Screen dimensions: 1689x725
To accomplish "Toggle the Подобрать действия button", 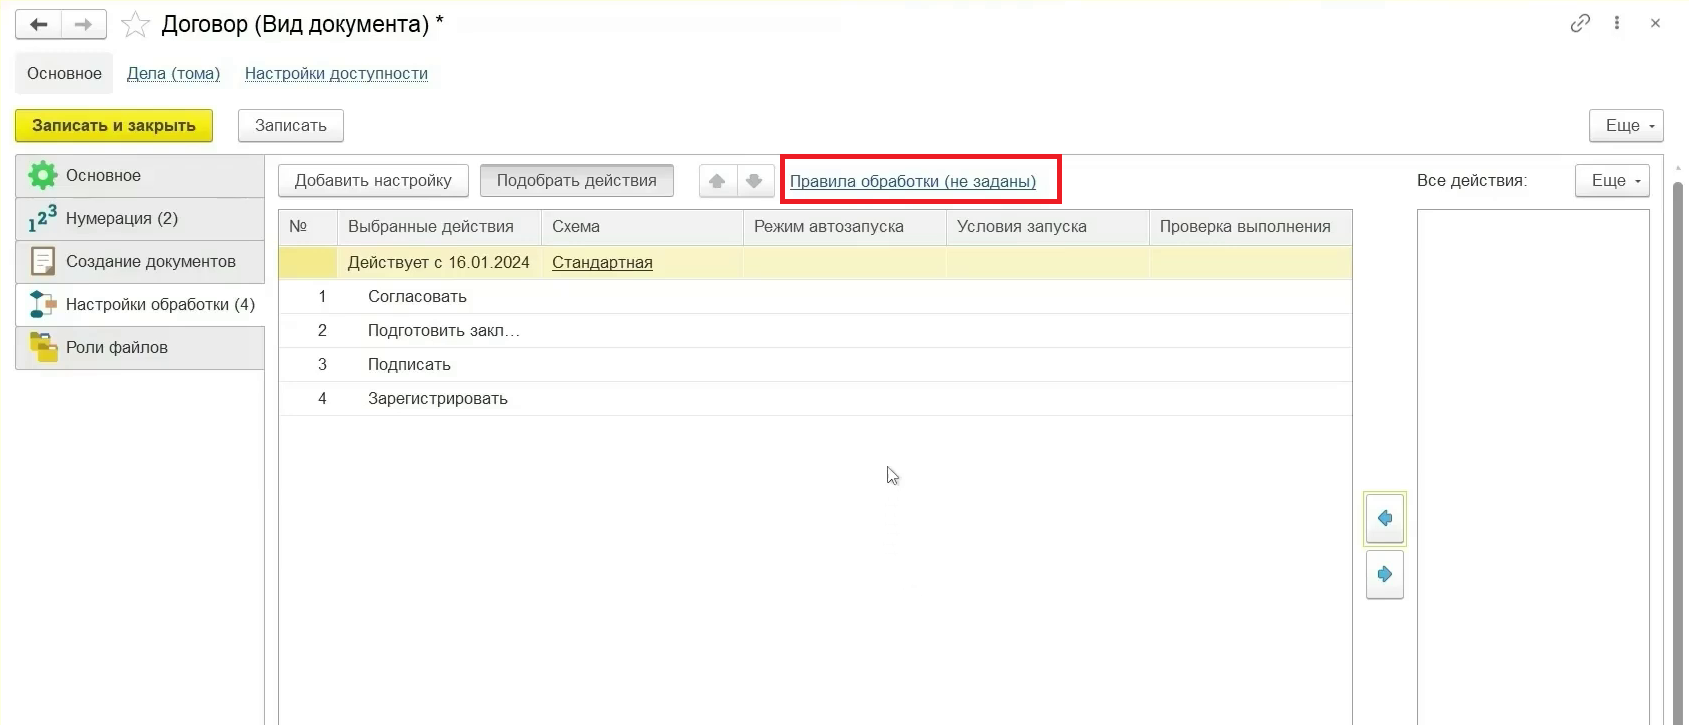I will 576,181.
